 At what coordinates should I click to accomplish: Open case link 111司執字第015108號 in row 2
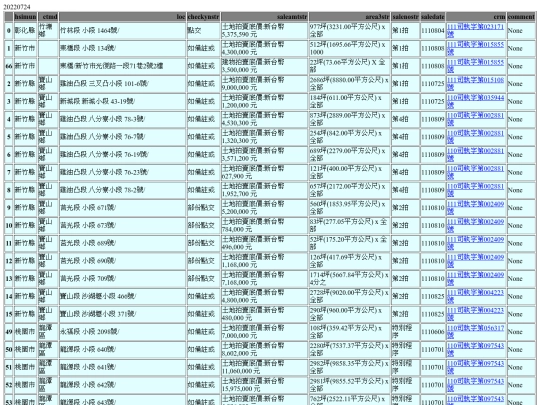475,84
